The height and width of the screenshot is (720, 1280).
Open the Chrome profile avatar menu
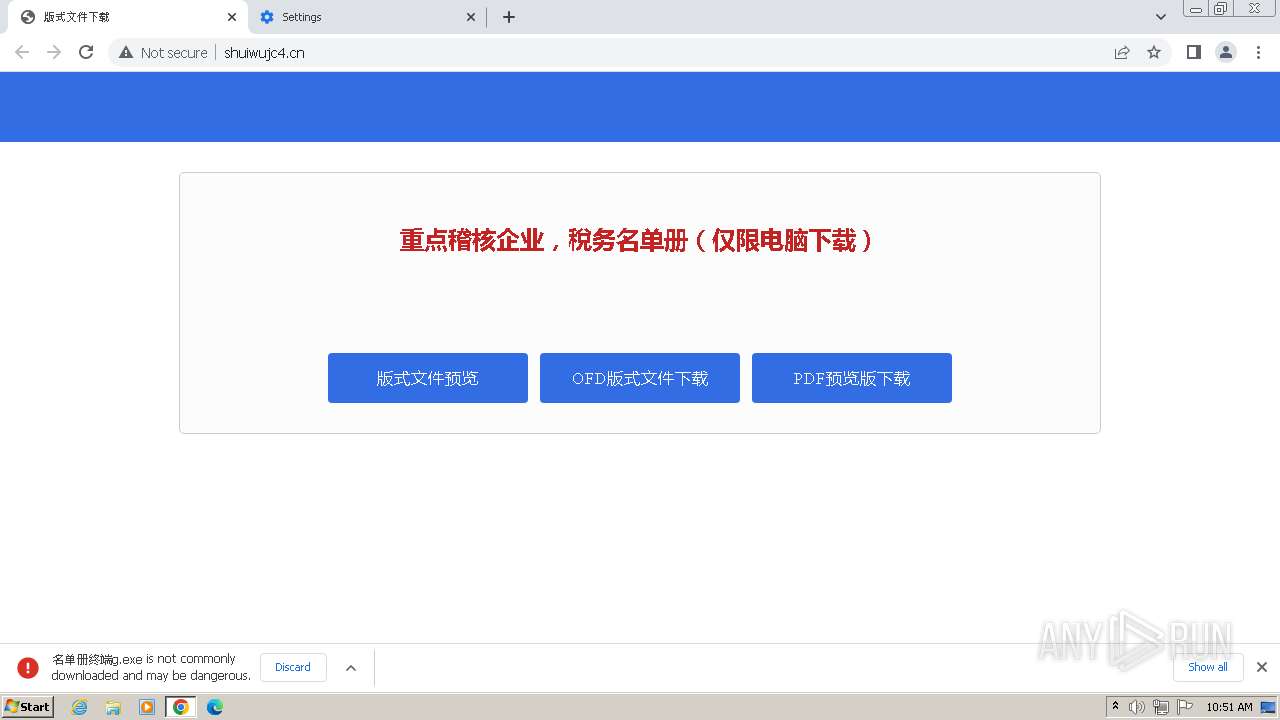point(1225,52)
